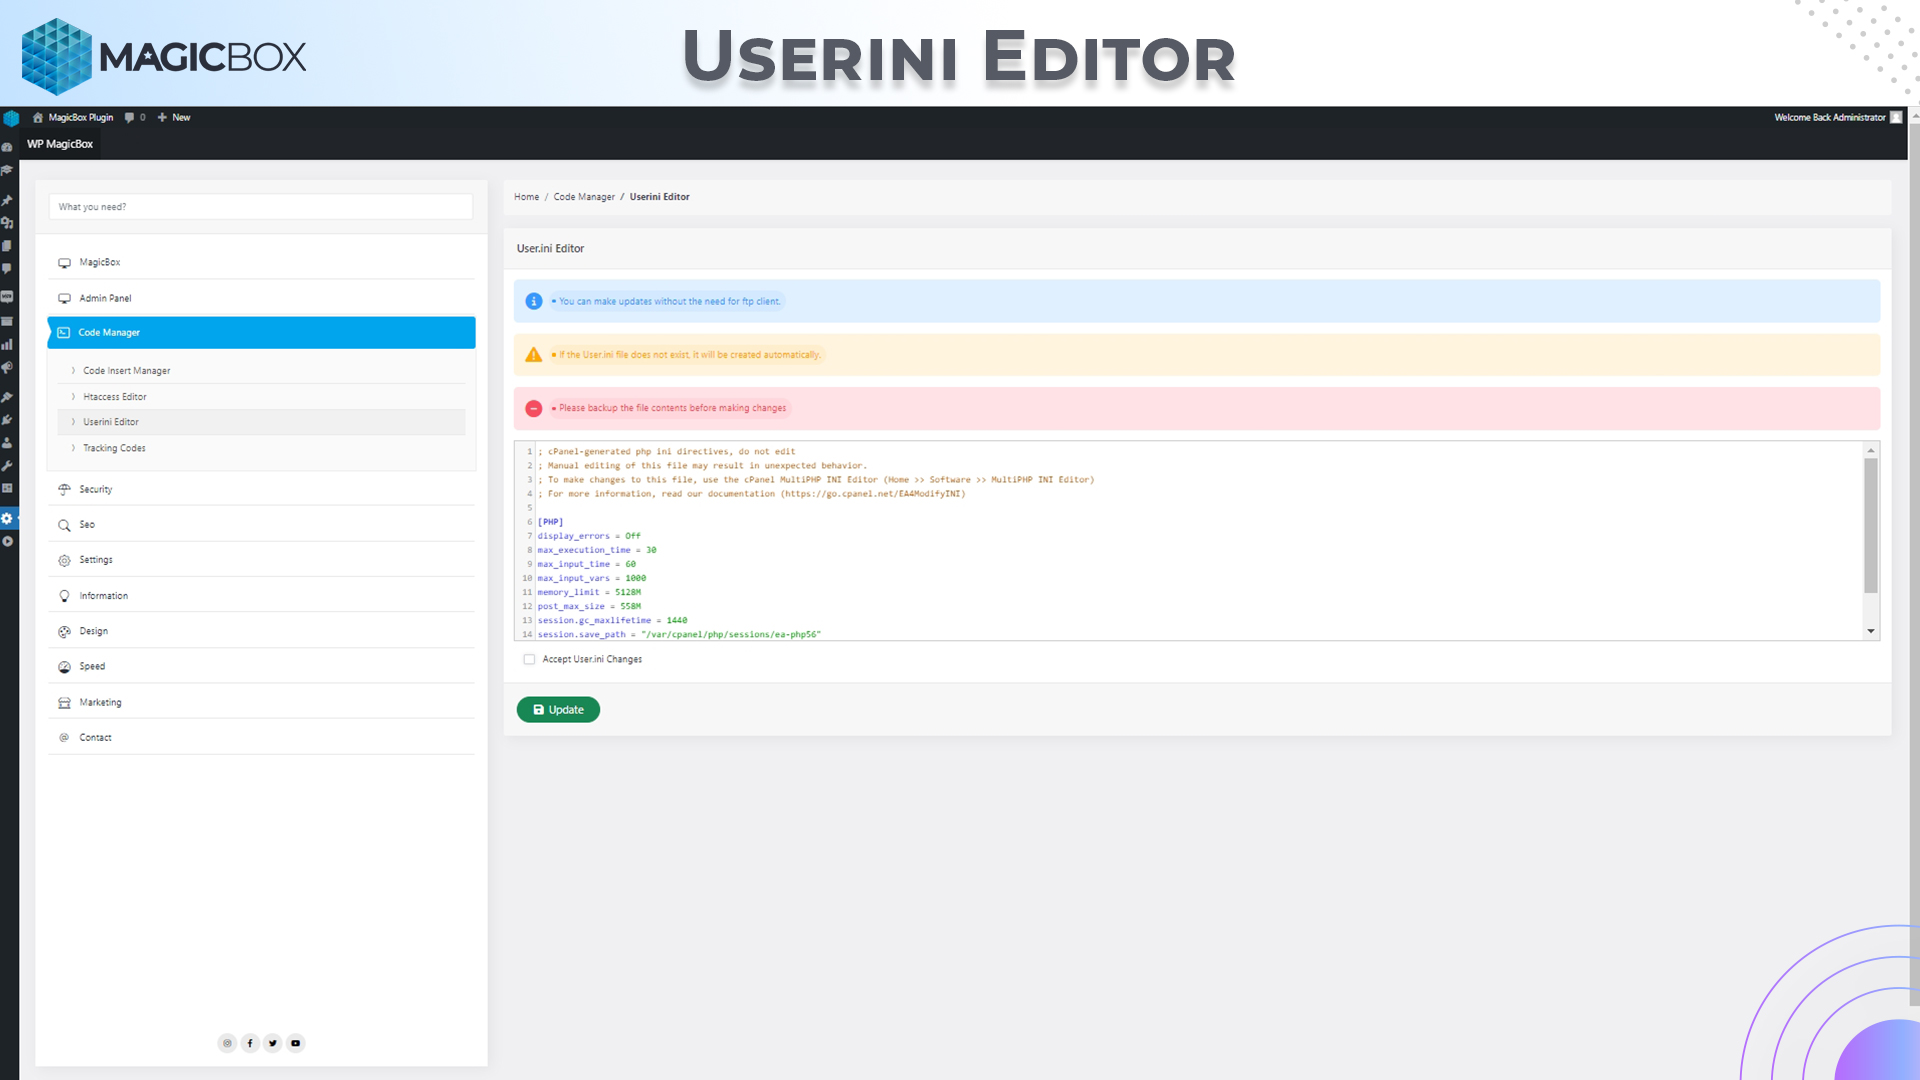
Task: Open the comments bubble icon in admin bar
Action: point(129,117)
